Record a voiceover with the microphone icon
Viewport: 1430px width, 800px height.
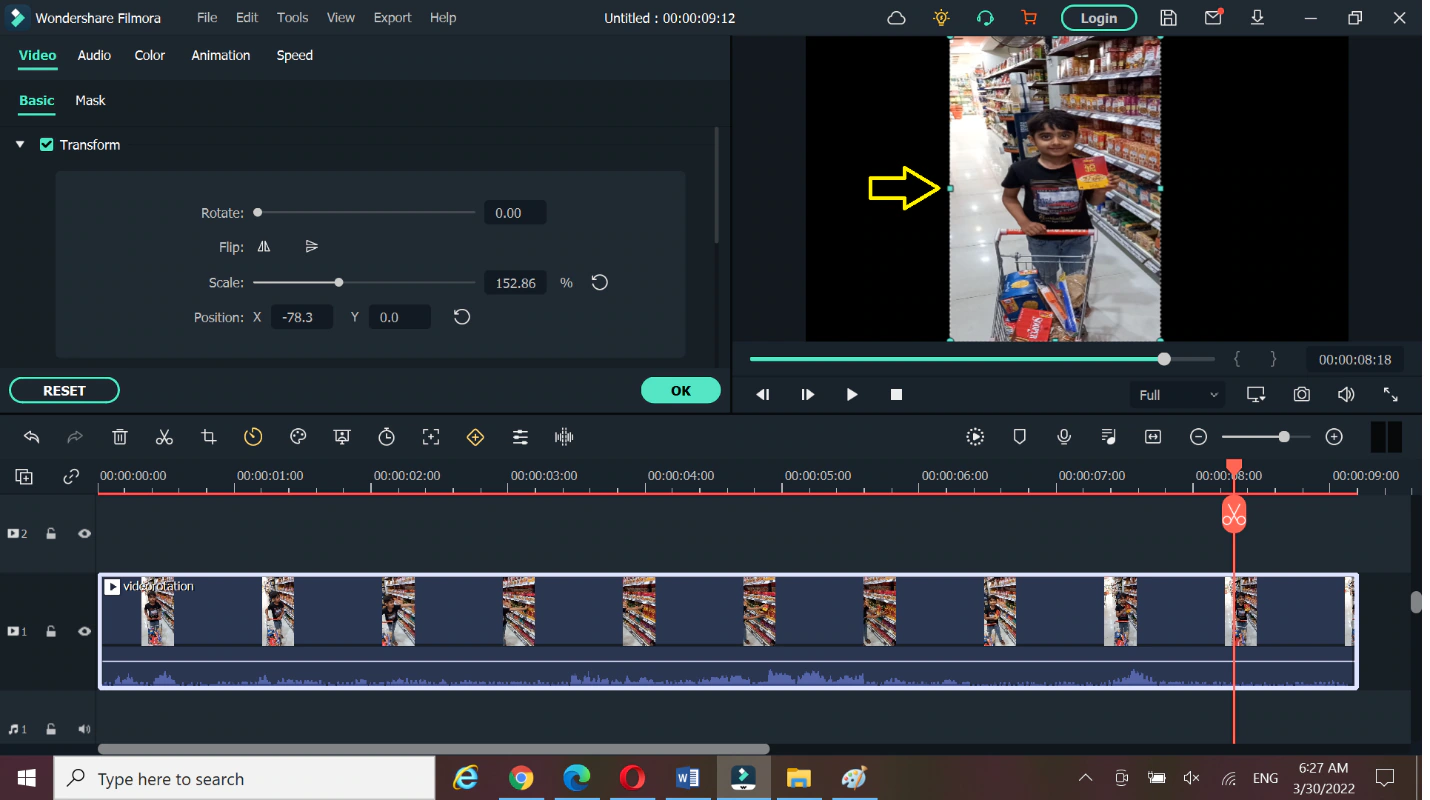point(1064,437)
